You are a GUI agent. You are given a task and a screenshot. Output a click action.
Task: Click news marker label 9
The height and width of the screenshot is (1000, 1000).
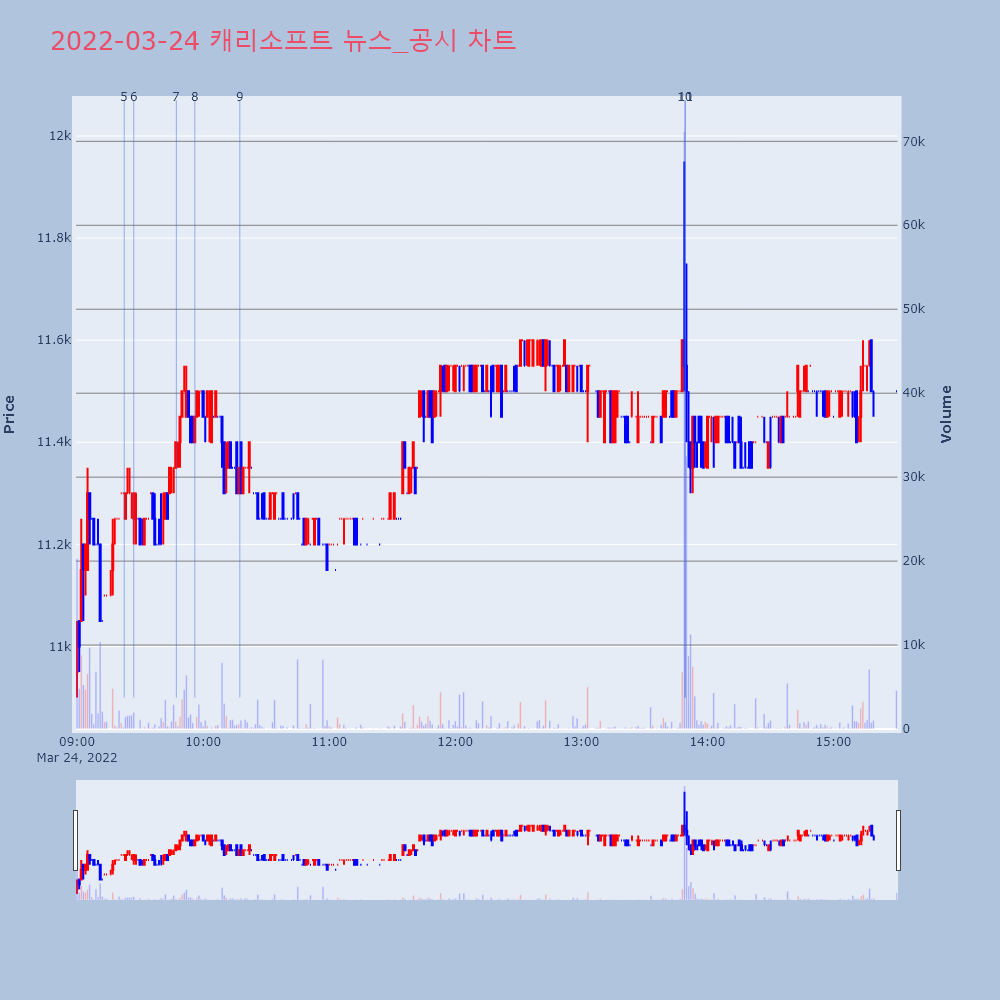pyautogui.click(x=240, y=97)
